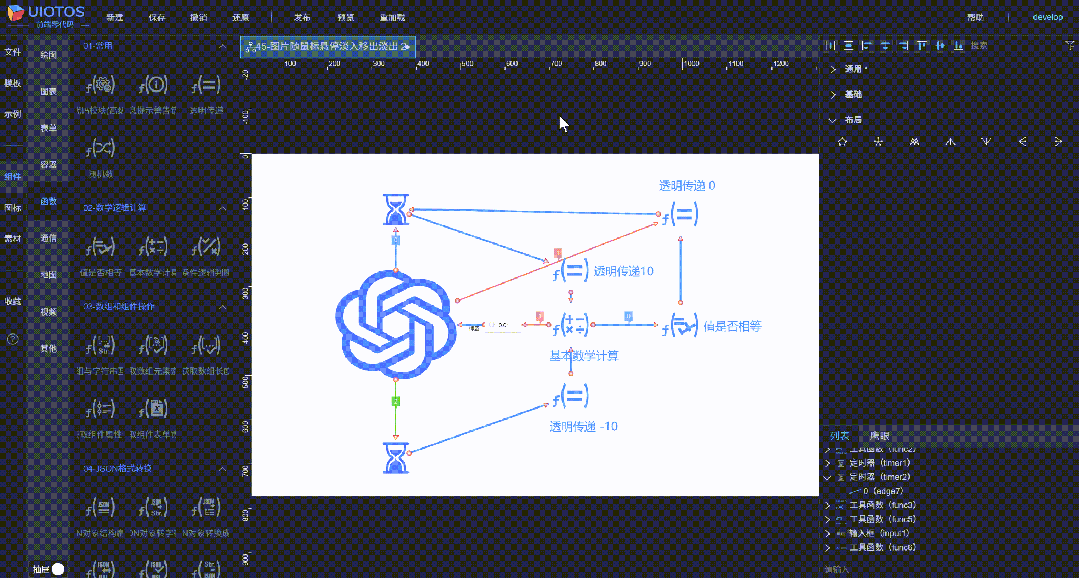This screenshot has height=578, width=1079.
Task: Open the 示例 sidebar tab
Action: [x=12, y=114]
